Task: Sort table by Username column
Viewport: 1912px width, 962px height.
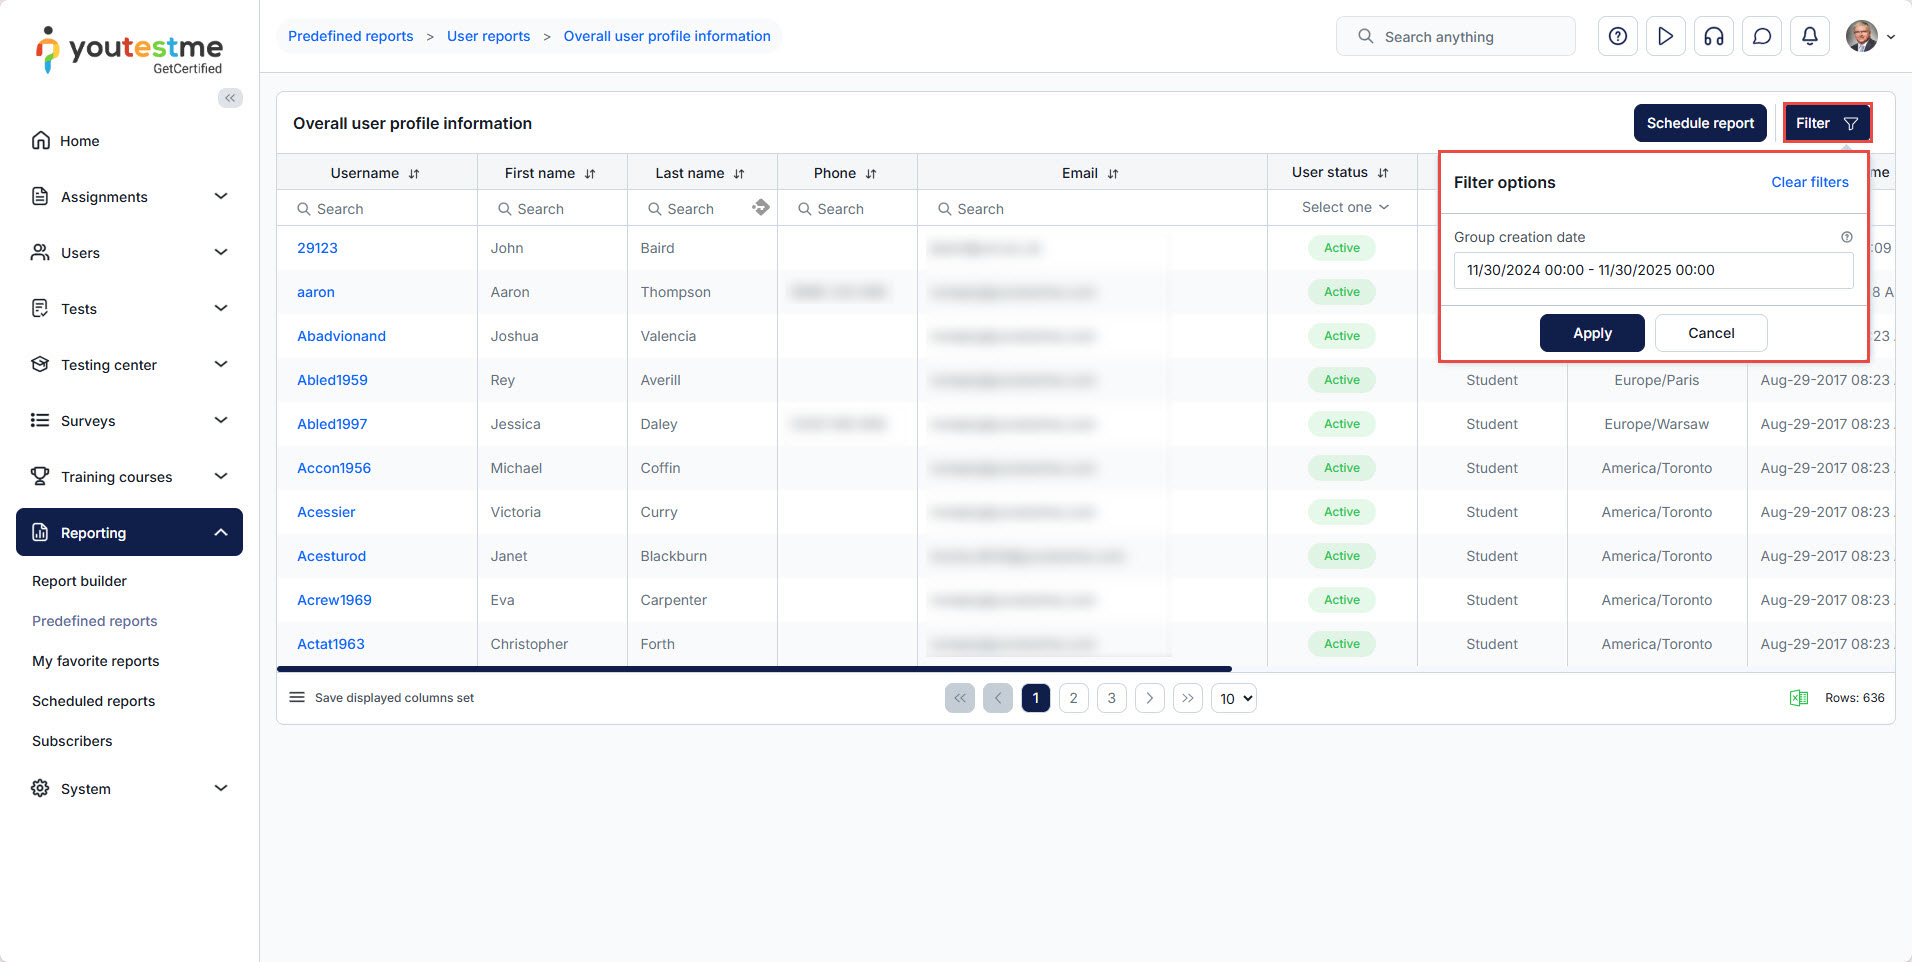Action: point(414,174)
